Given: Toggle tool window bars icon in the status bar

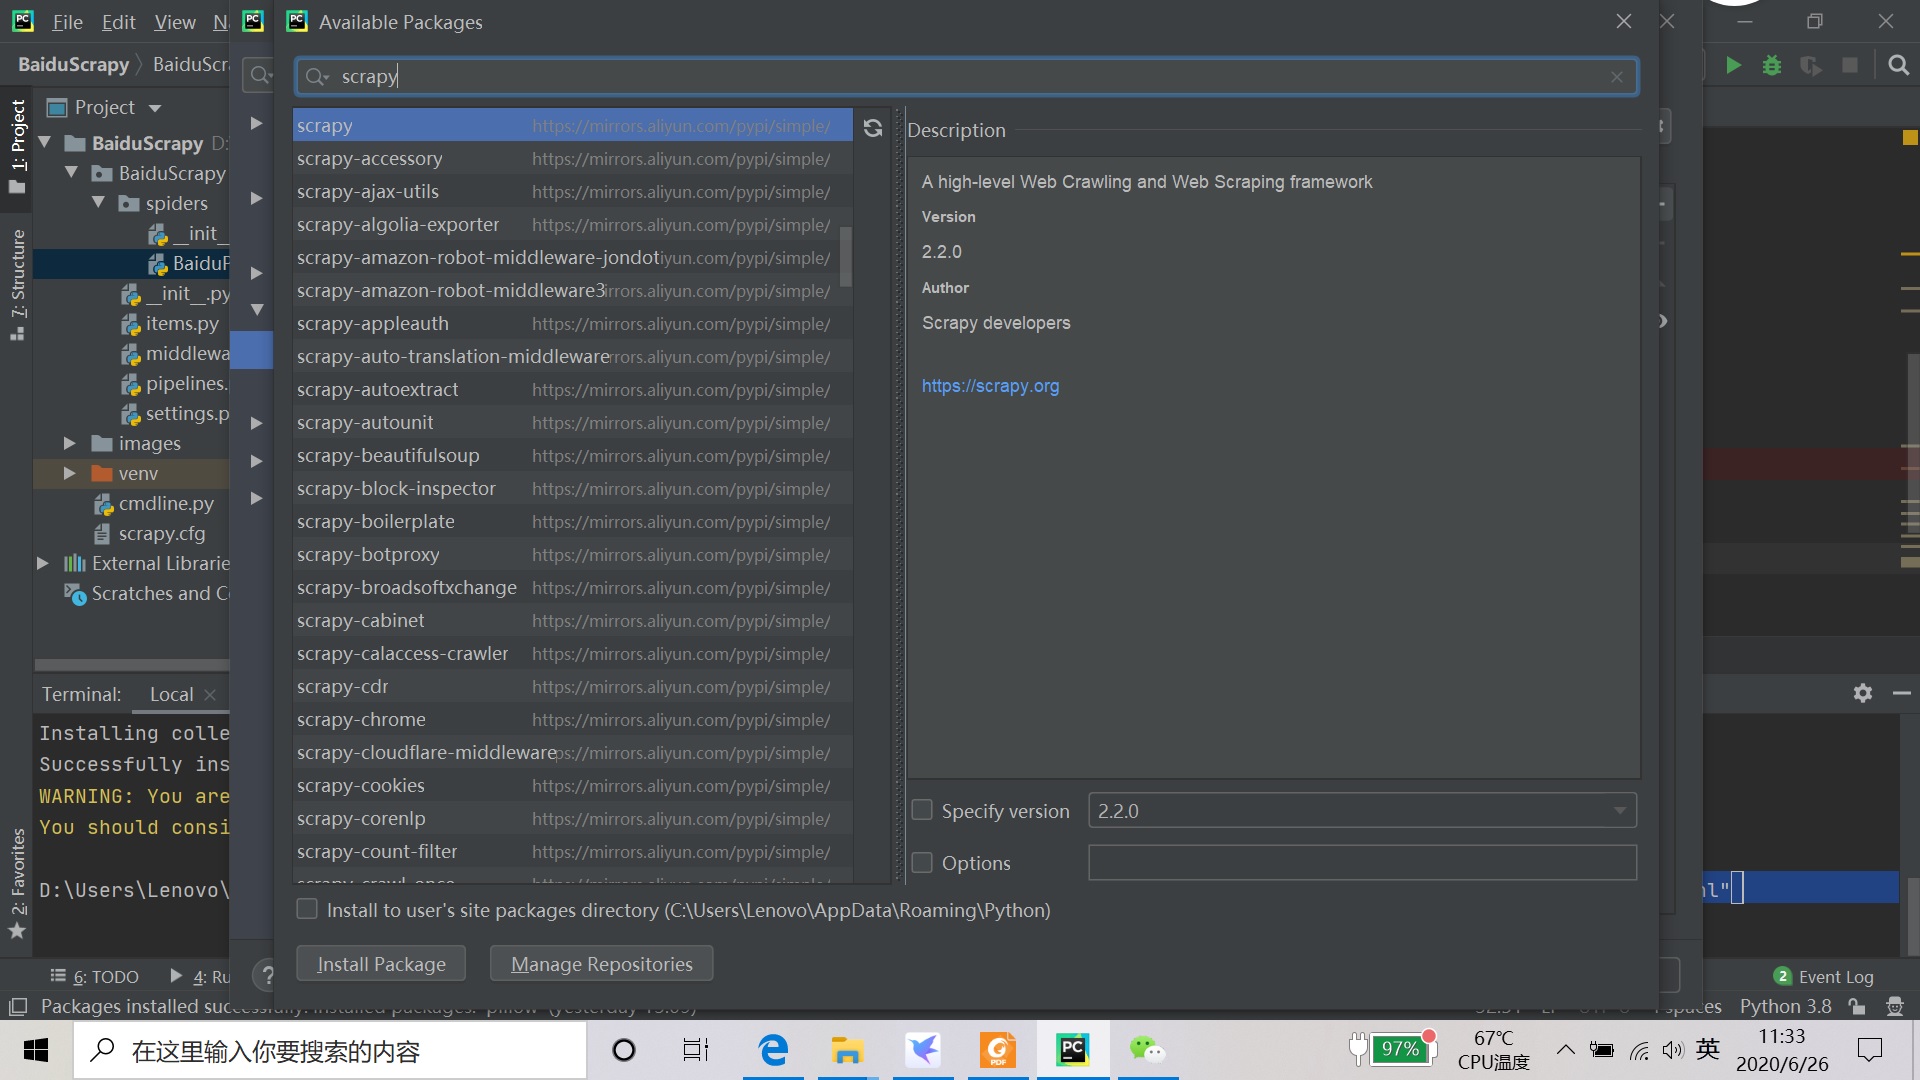Looking at the screenshot, I should click(x=17, y=1006).
